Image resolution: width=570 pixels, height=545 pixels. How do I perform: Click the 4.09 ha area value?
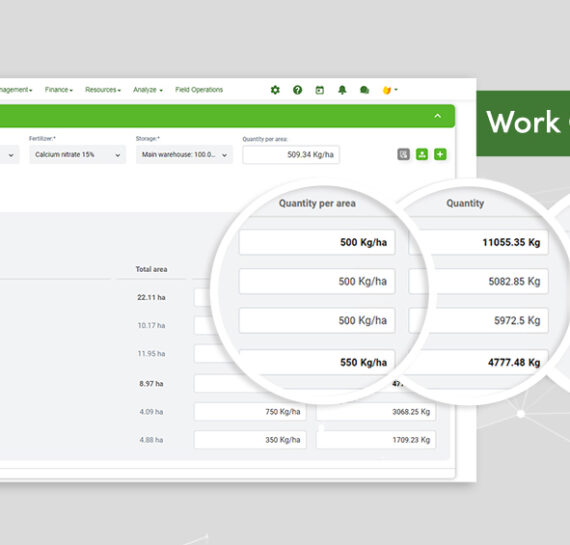point(151,412)
